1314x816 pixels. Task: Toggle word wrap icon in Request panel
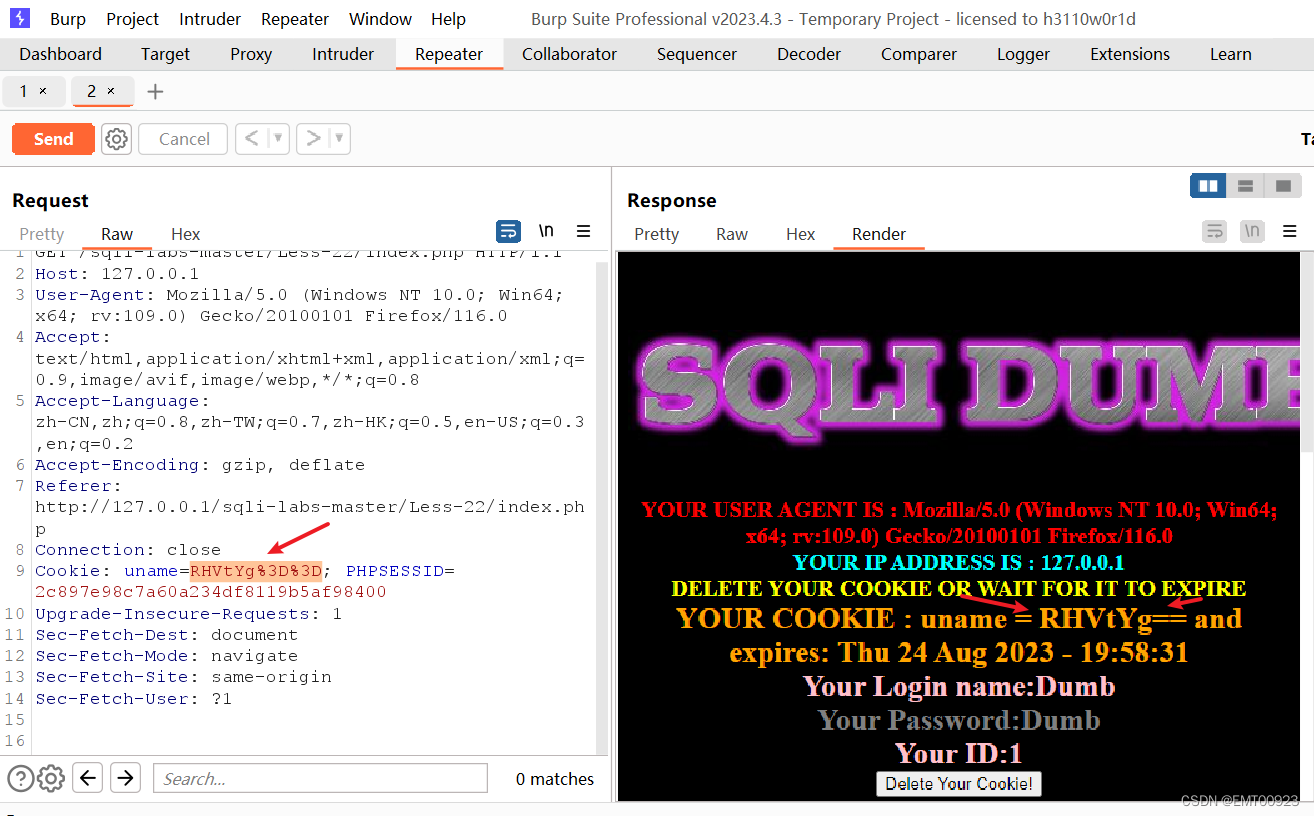point(509,231)
